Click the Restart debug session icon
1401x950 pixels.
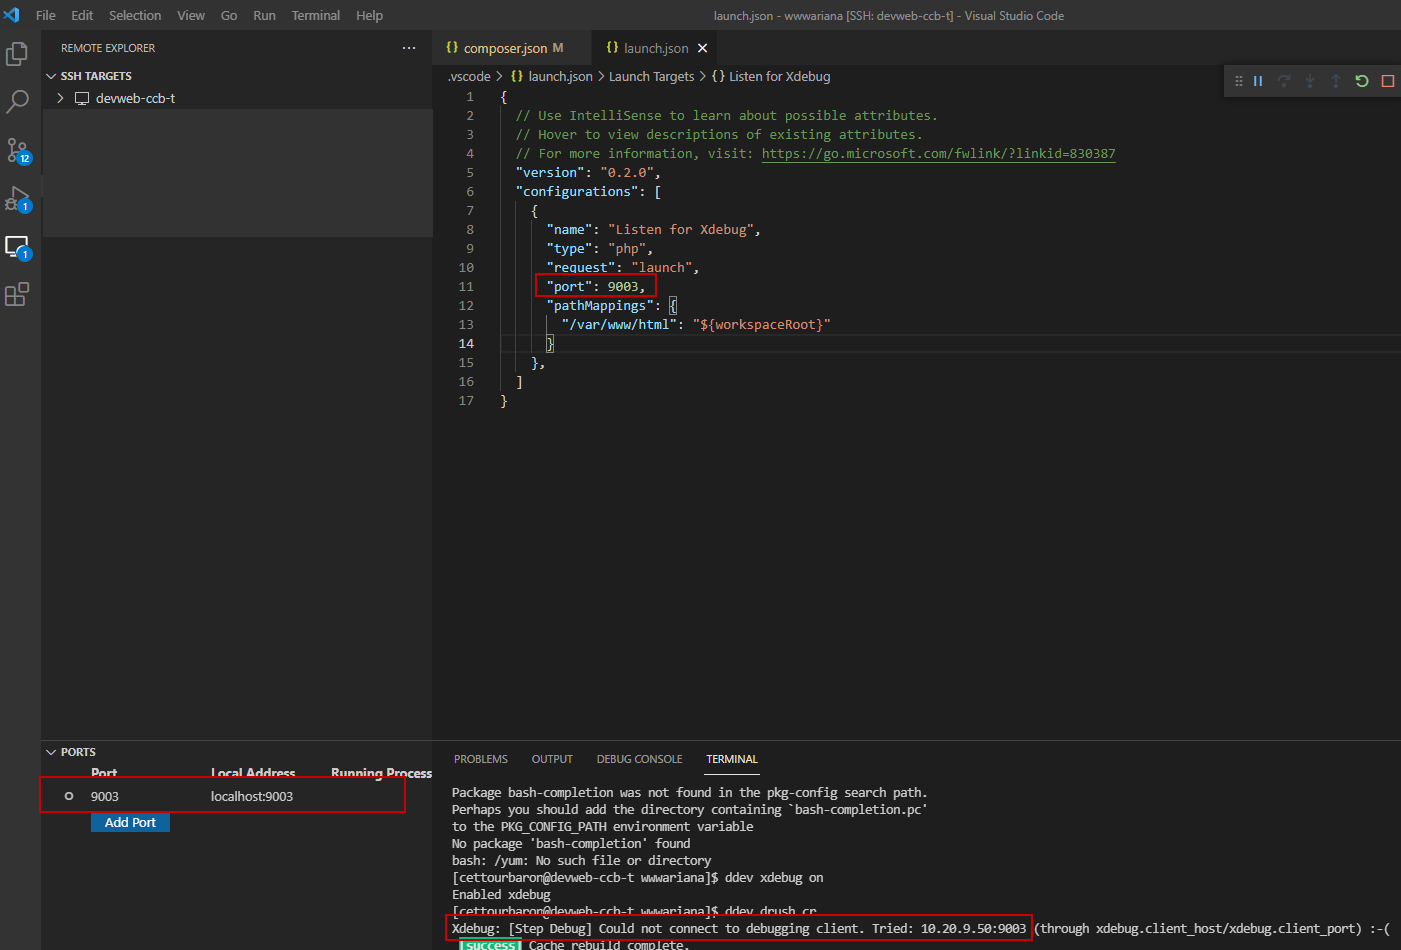[1361, 81]
